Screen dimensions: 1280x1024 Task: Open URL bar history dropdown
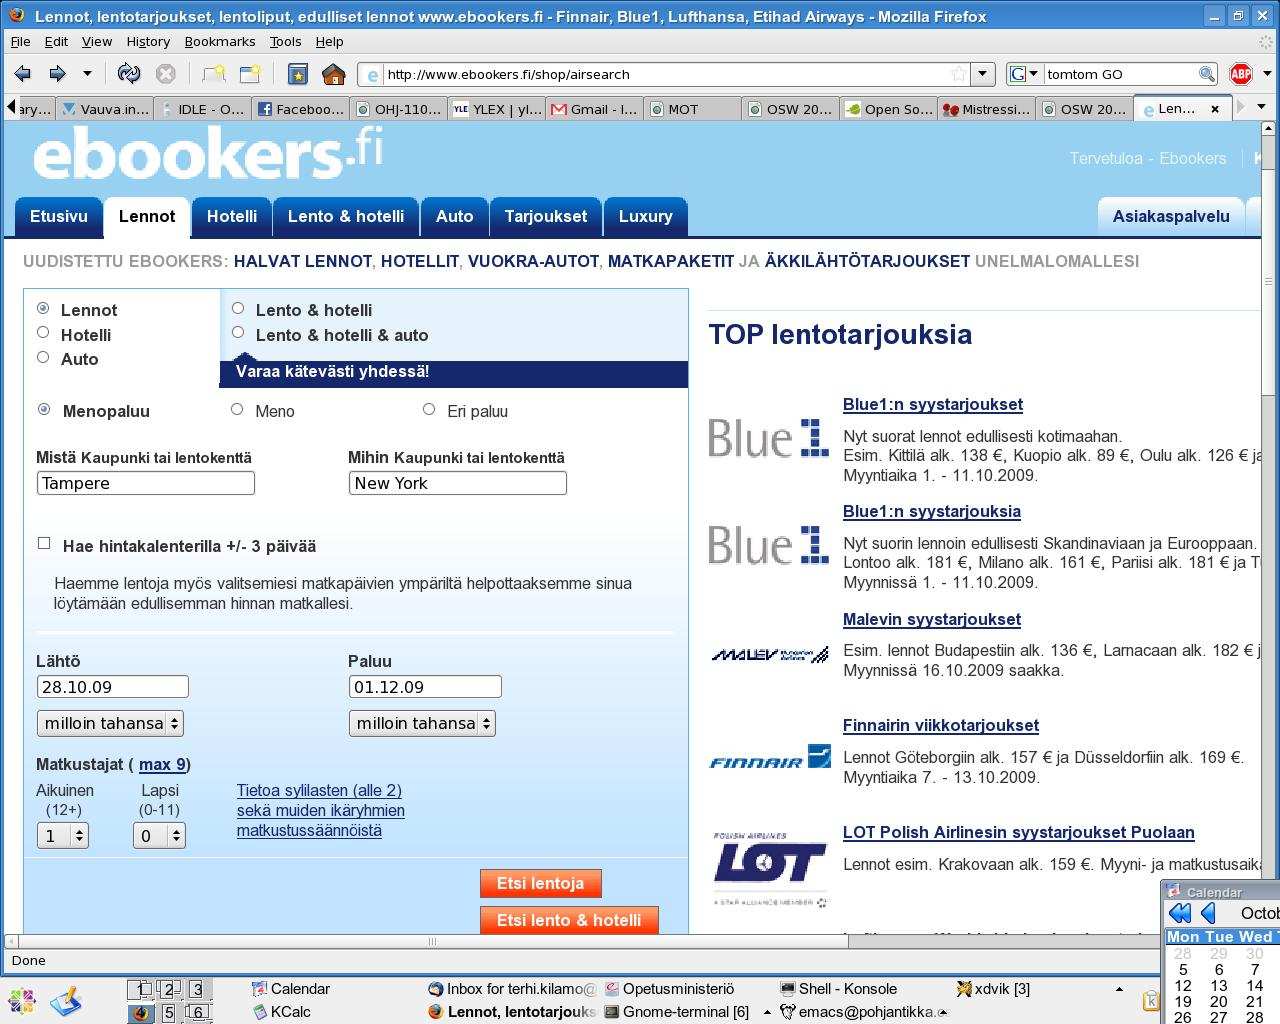[983, 74]
